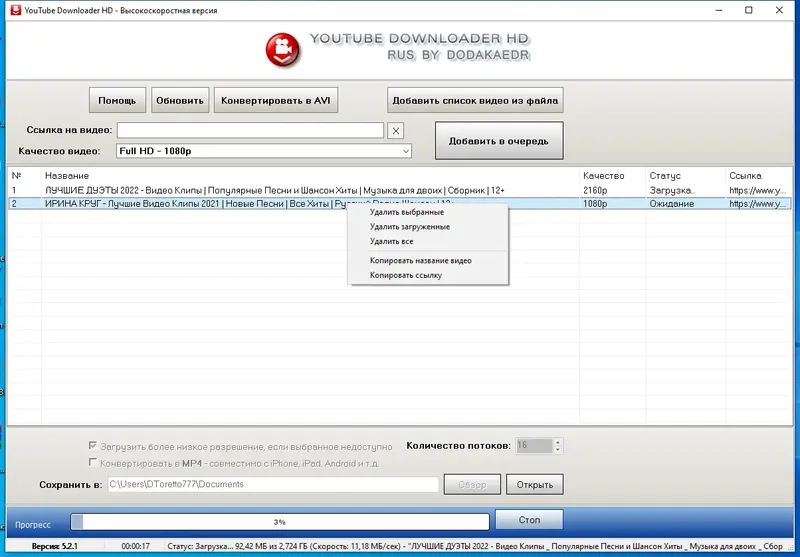Click the Ссылка column header

pyautogui.click(x=745, y=175)
